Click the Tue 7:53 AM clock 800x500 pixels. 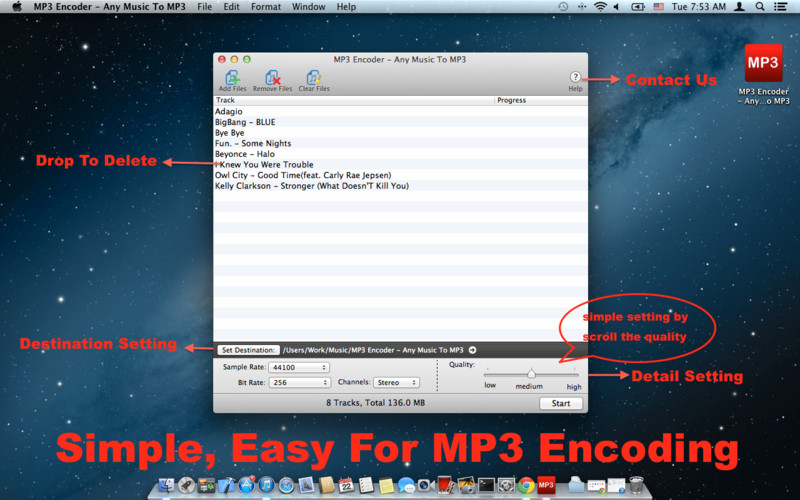698,7
